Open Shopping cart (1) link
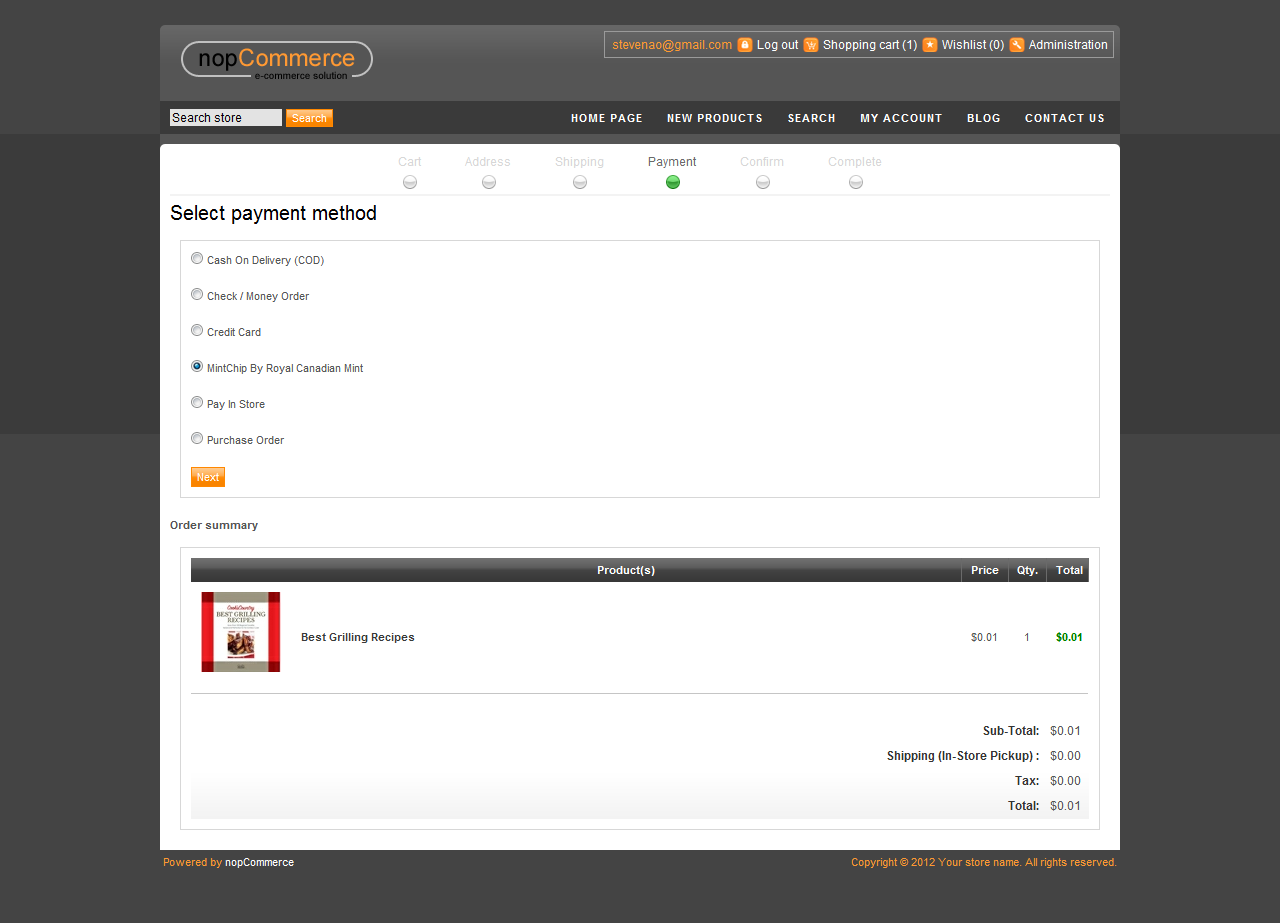Screen dimensions: 1280x923 (x=870, y=45)
